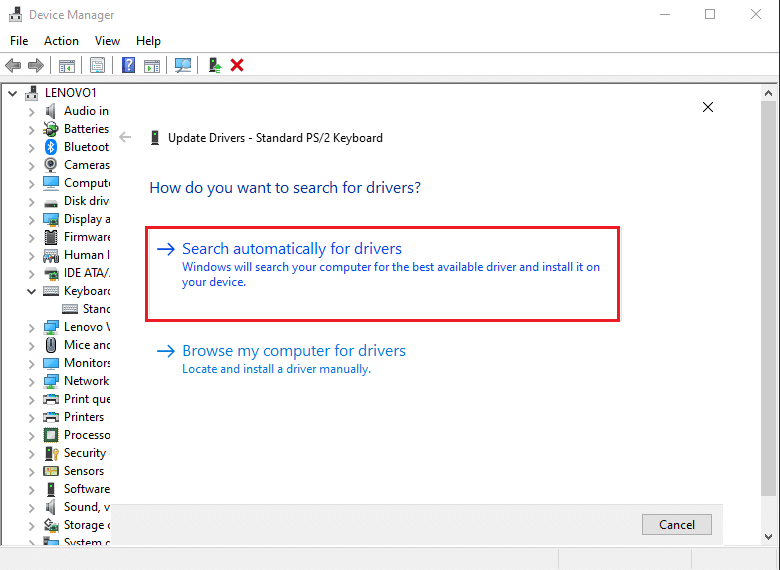Select the Bluetooth icon
780x570 pixels.
pos(51,147)
